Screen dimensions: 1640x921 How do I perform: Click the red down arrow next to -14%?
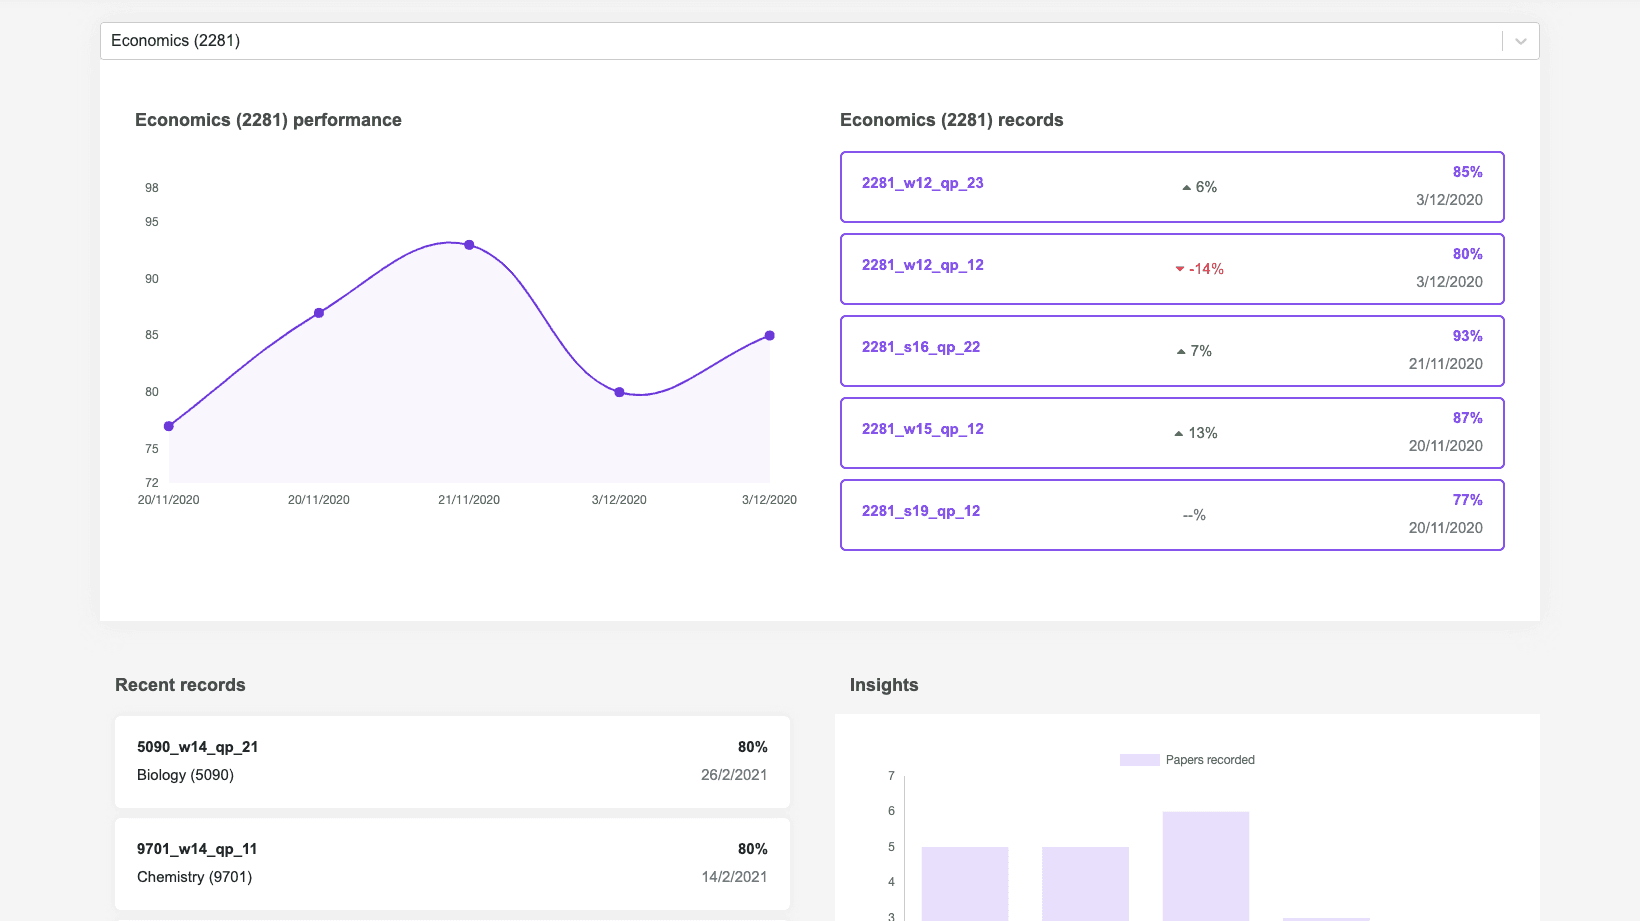pos(1180,269)
